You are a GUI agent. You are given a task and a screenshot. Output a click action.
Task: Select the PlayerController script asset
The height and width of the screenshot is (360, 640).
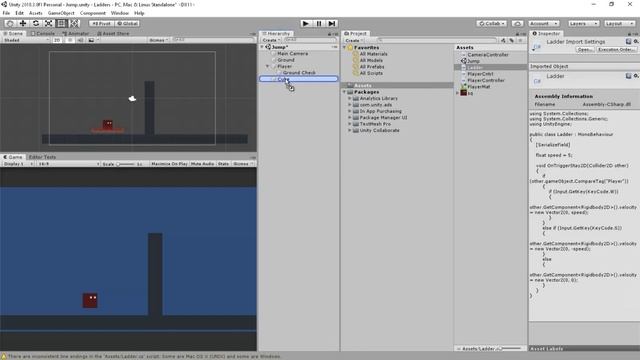(486, 80)
